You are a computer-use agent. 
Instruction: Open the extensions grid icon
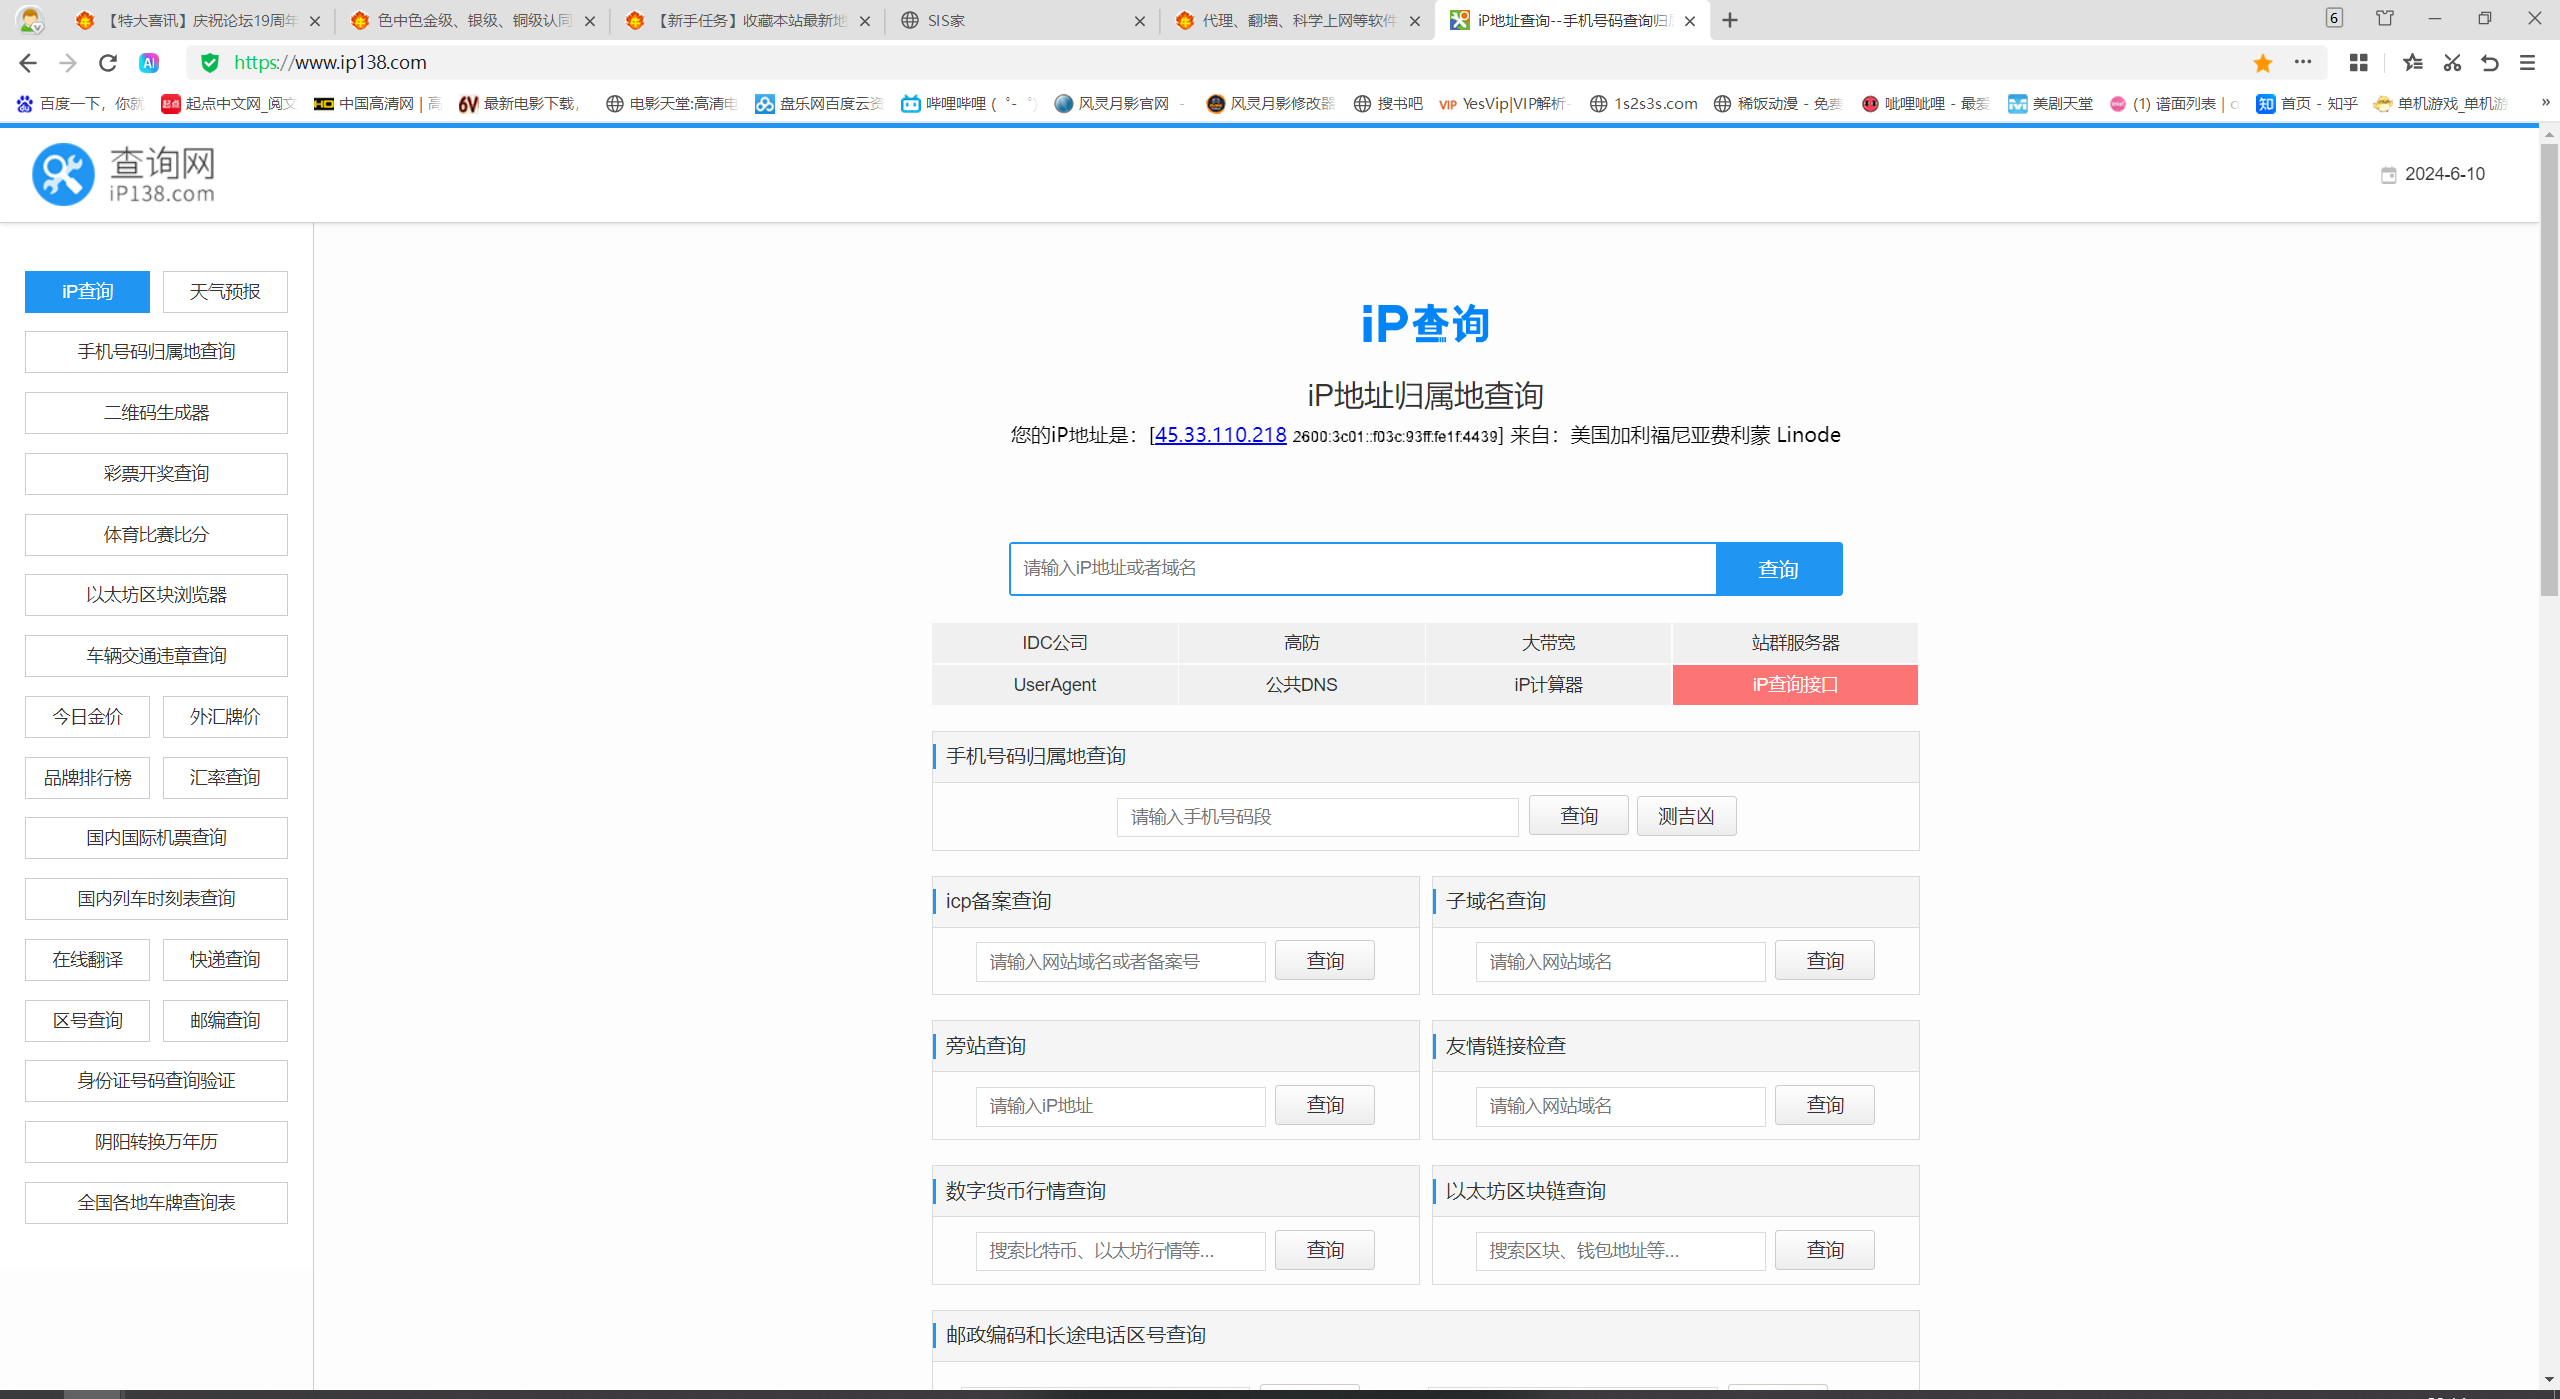(x=2359, y=63)
